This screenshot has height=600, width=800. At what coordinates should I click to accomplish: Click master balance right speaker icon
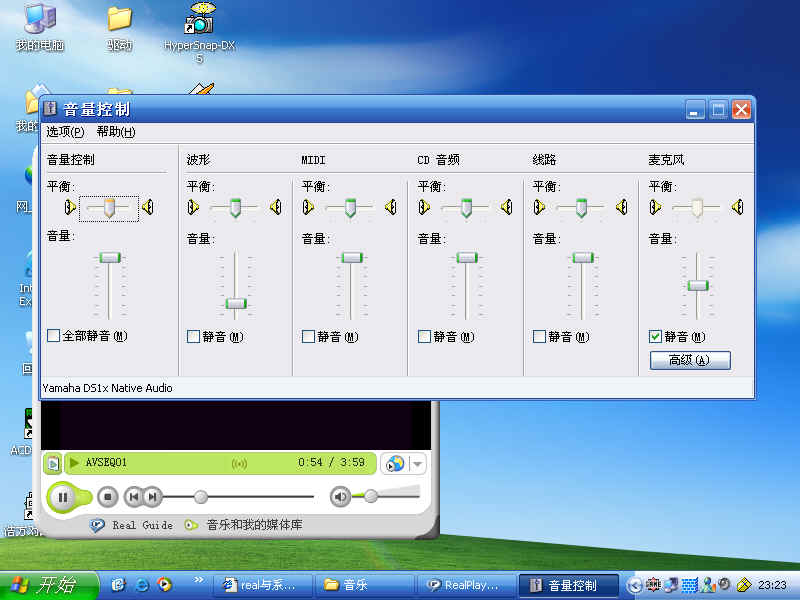(x=147, y=207)
